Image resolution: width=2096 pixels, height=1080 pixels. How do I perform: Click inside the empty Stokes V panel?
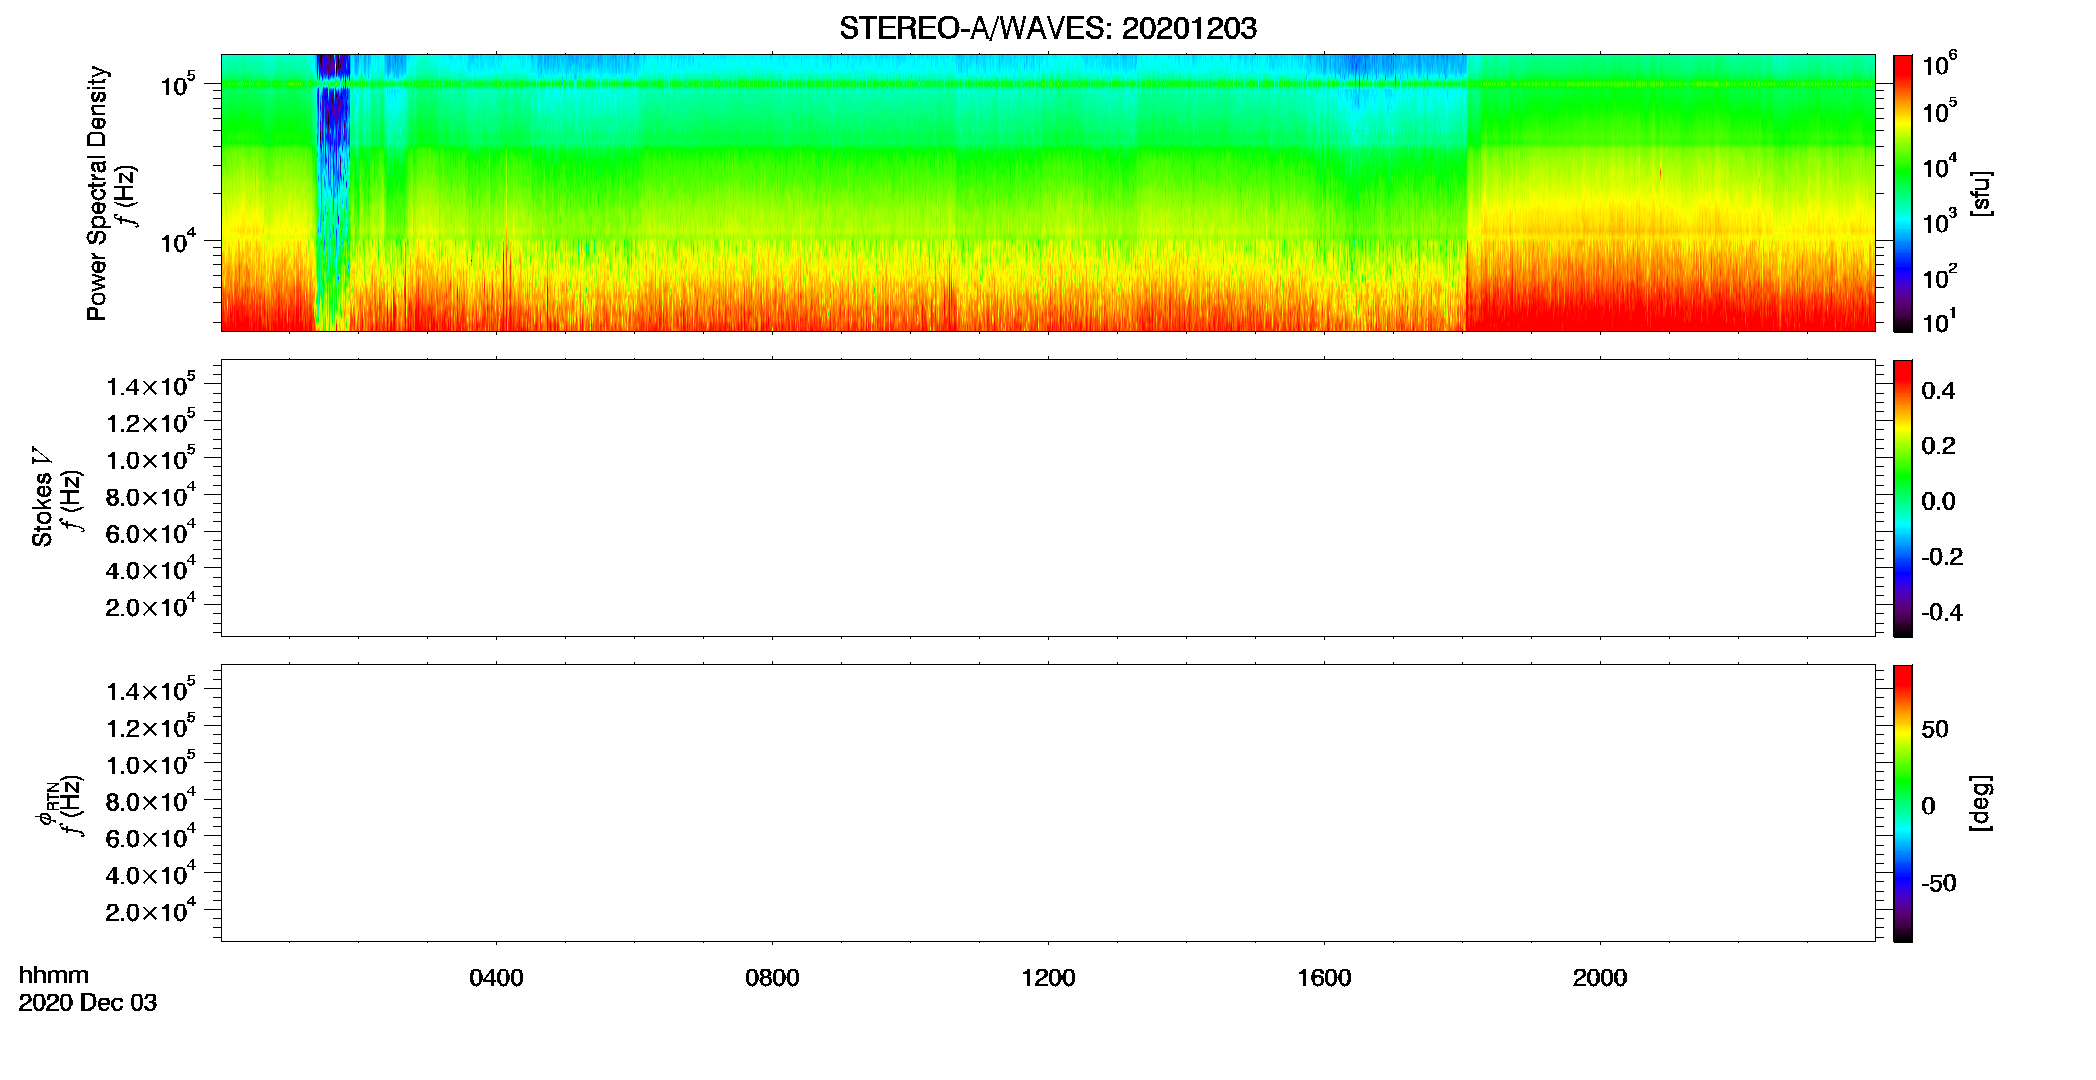pos(1048,497)
